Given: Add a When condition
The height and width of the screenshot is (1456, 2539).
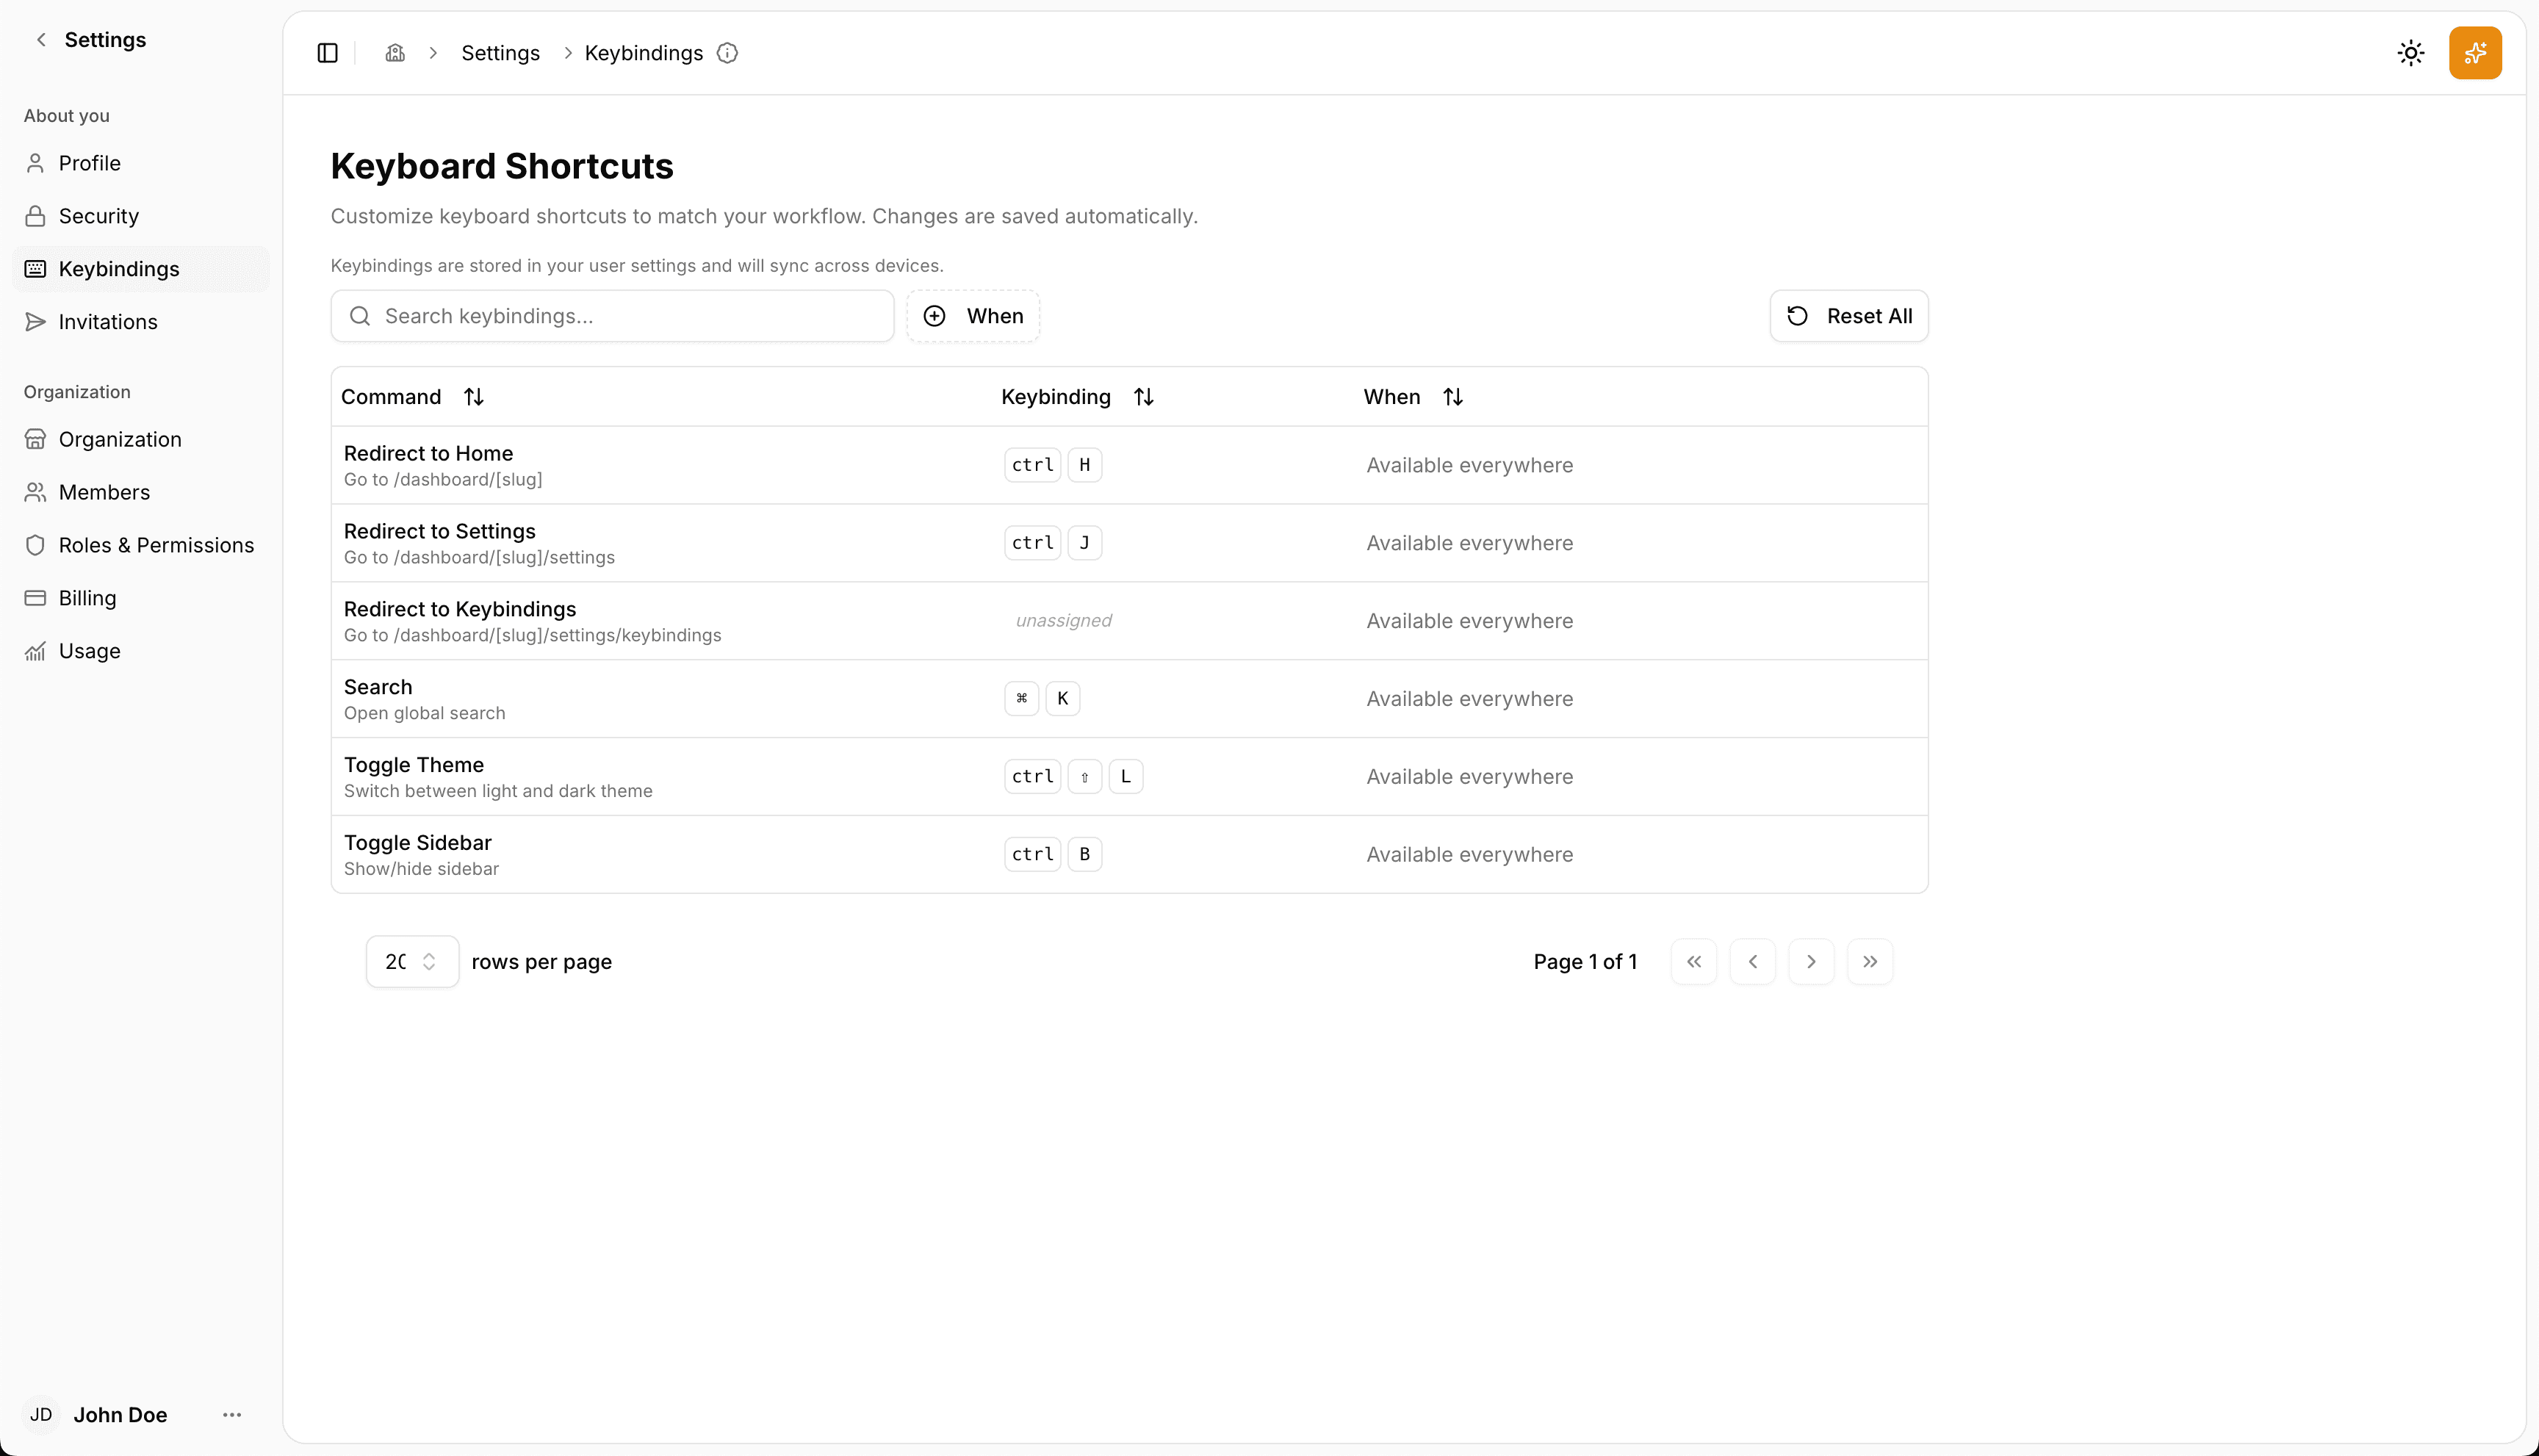Looking at the screenshot, I should pyautogui.click(x=972, y=316).
